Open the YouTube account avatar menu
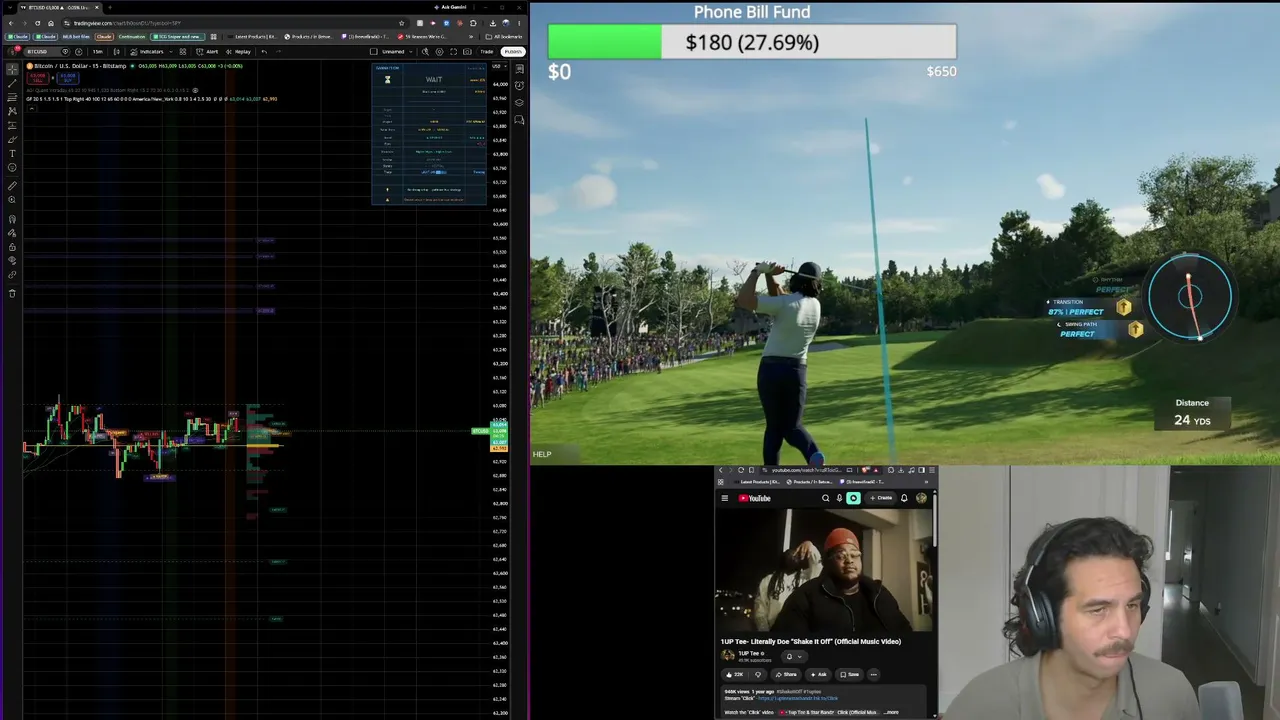 [x=921, y=498]
